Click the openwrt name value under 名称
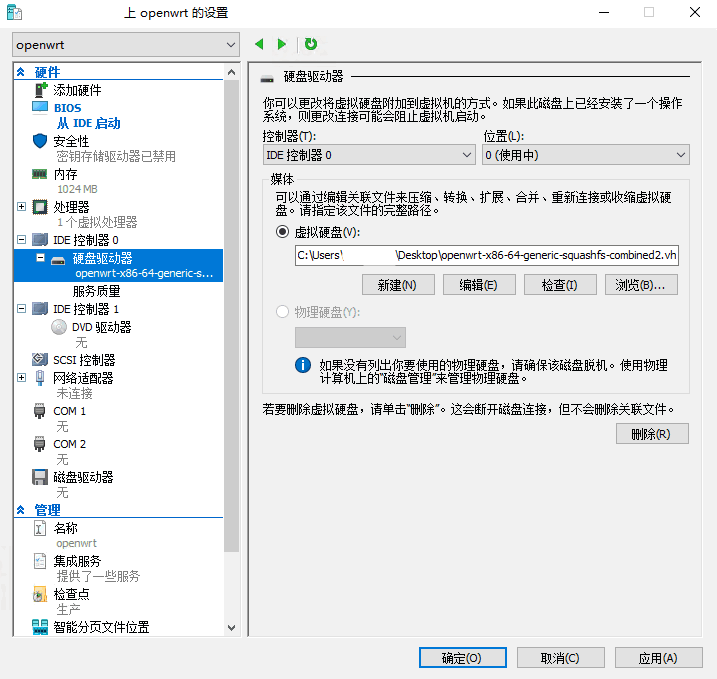The height and width of the screenshot is (679, 717). 76,543
